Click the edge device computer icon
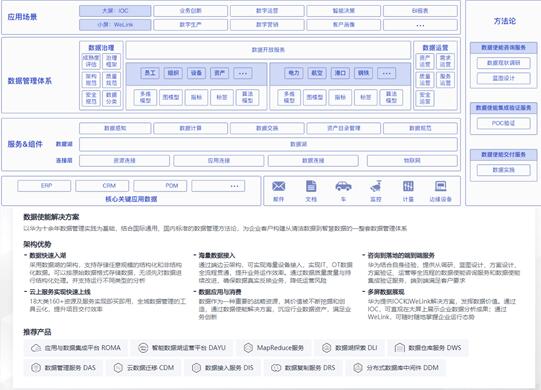 click(x=441, y=186)
